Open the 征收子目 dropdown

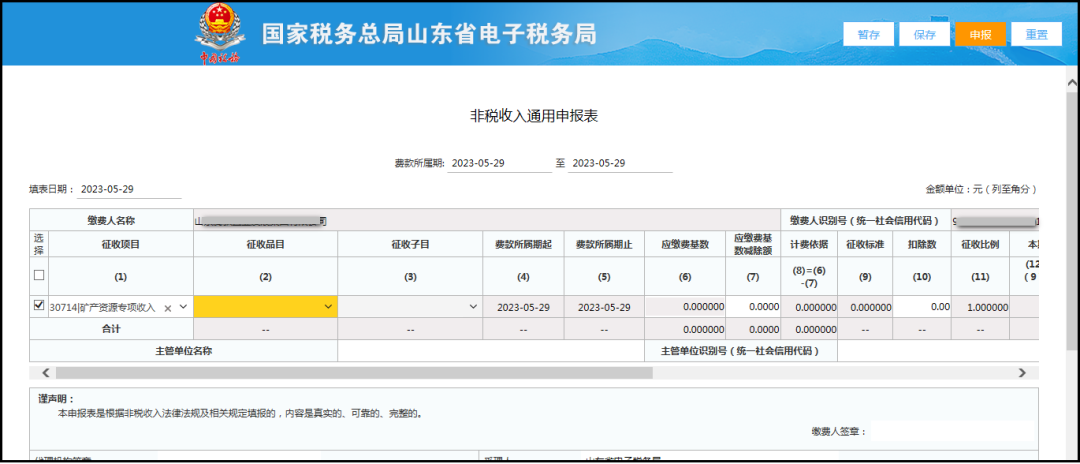(x=410, y=307)
